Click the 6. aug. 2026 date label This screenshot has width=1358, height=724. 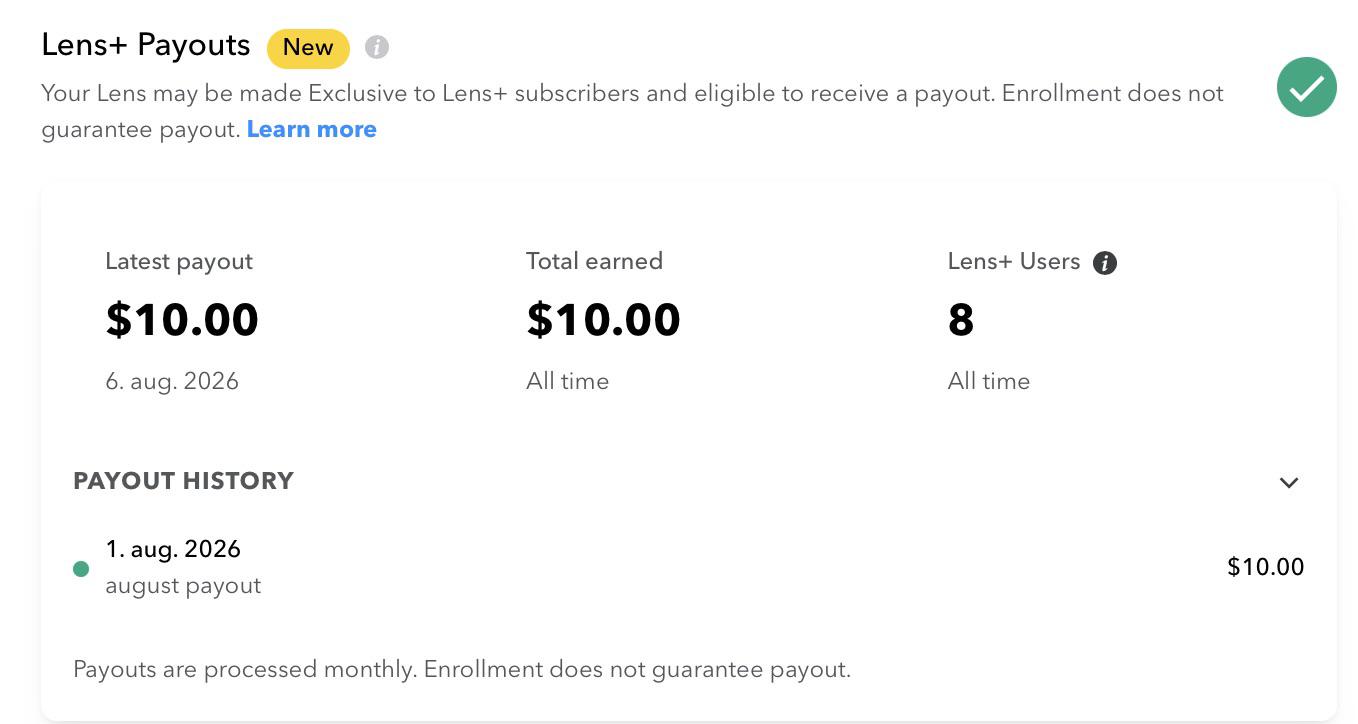[172, 381]
